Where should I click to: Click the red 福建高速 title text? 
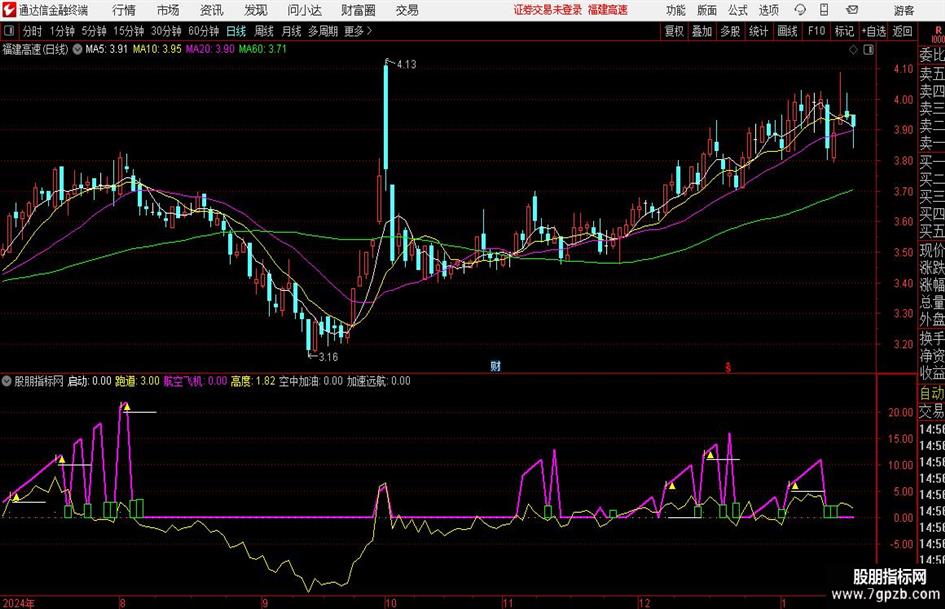coord(608,10)
